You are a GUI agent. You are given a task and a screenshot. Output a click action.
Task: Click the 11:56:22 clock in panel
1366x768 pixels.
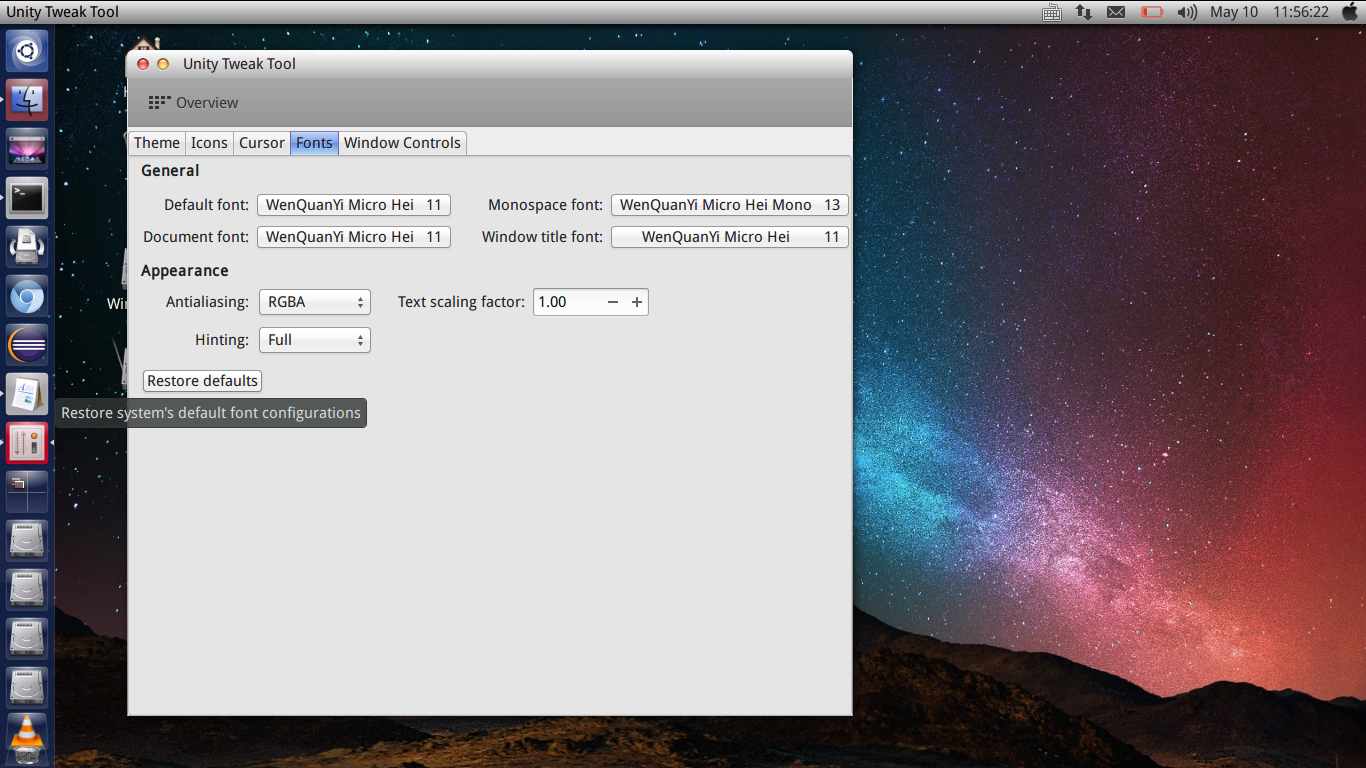[x=1301, y=12]
